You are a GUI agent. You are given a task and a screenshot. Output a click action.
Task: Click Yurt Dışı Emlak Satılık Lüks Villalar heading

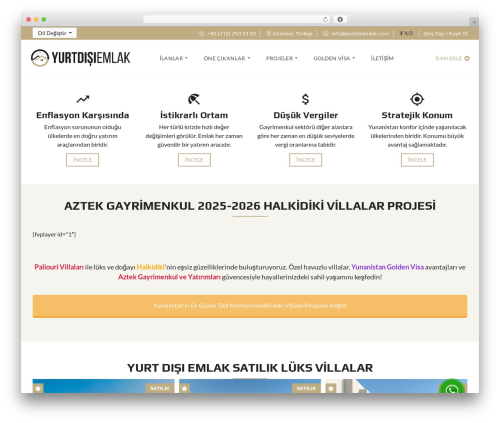(250, 368)
